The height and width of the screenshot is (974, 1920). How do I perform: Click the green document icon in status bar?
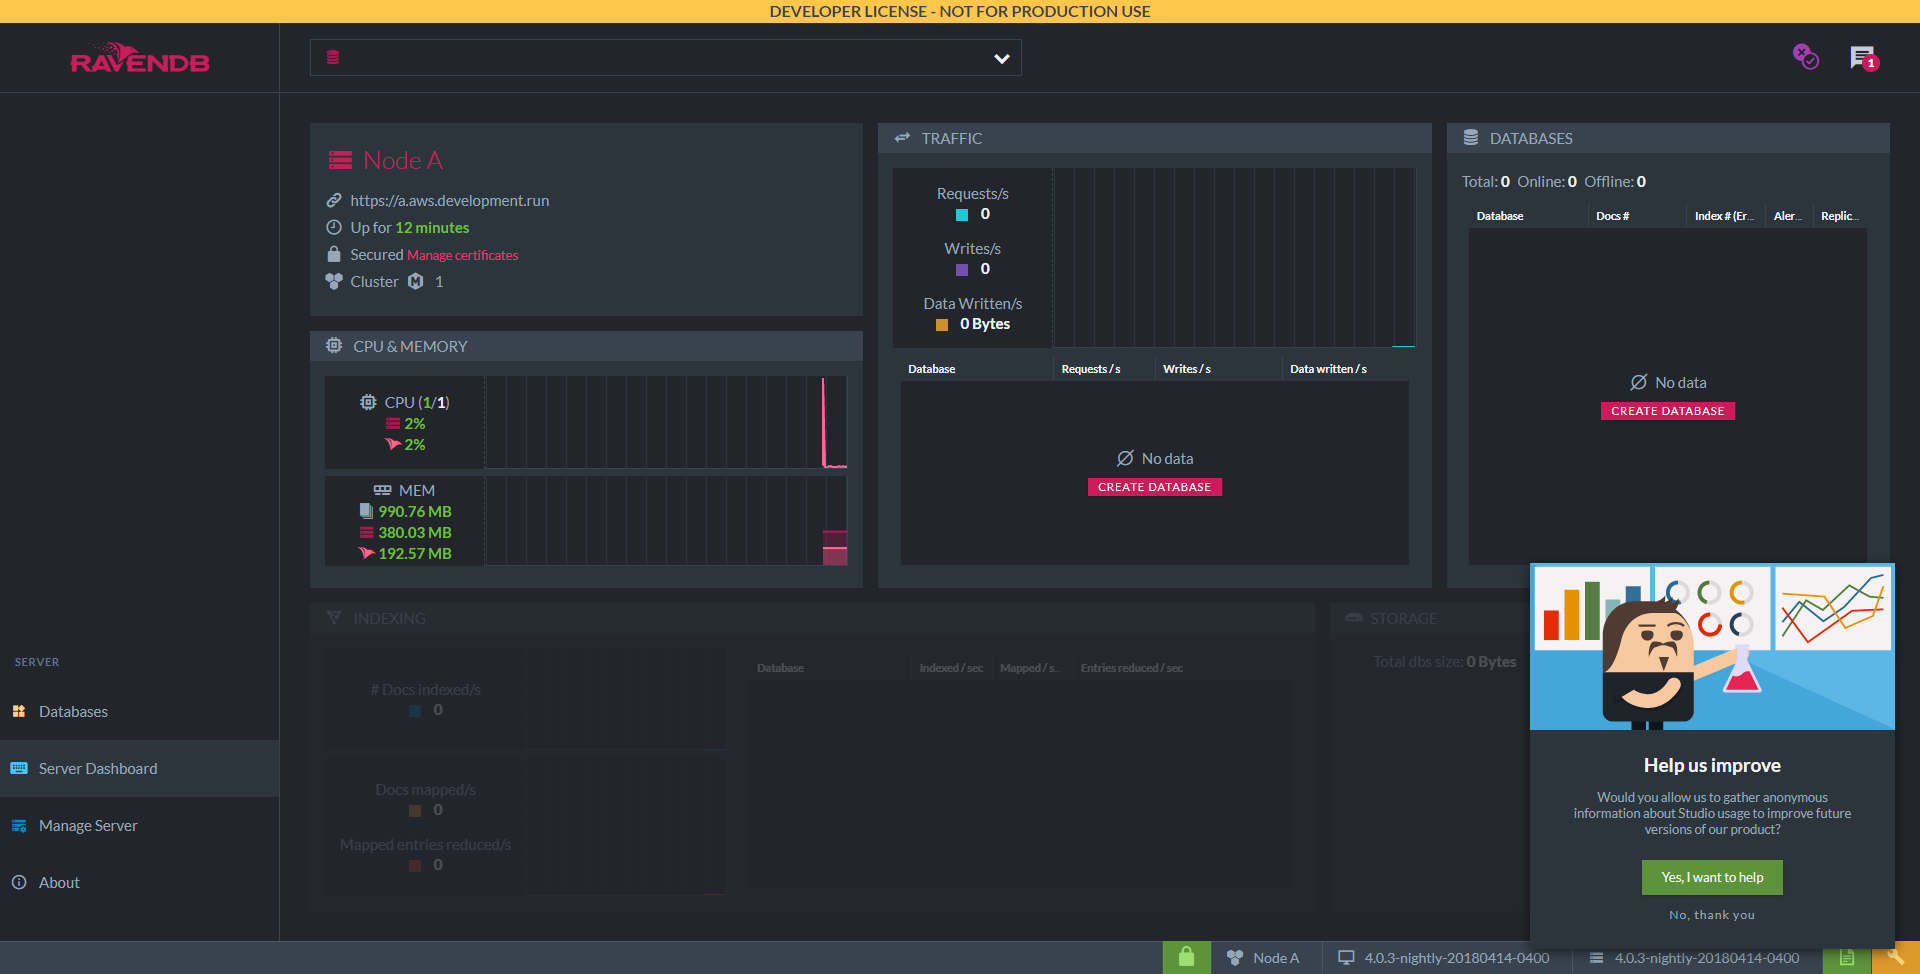1847,957
